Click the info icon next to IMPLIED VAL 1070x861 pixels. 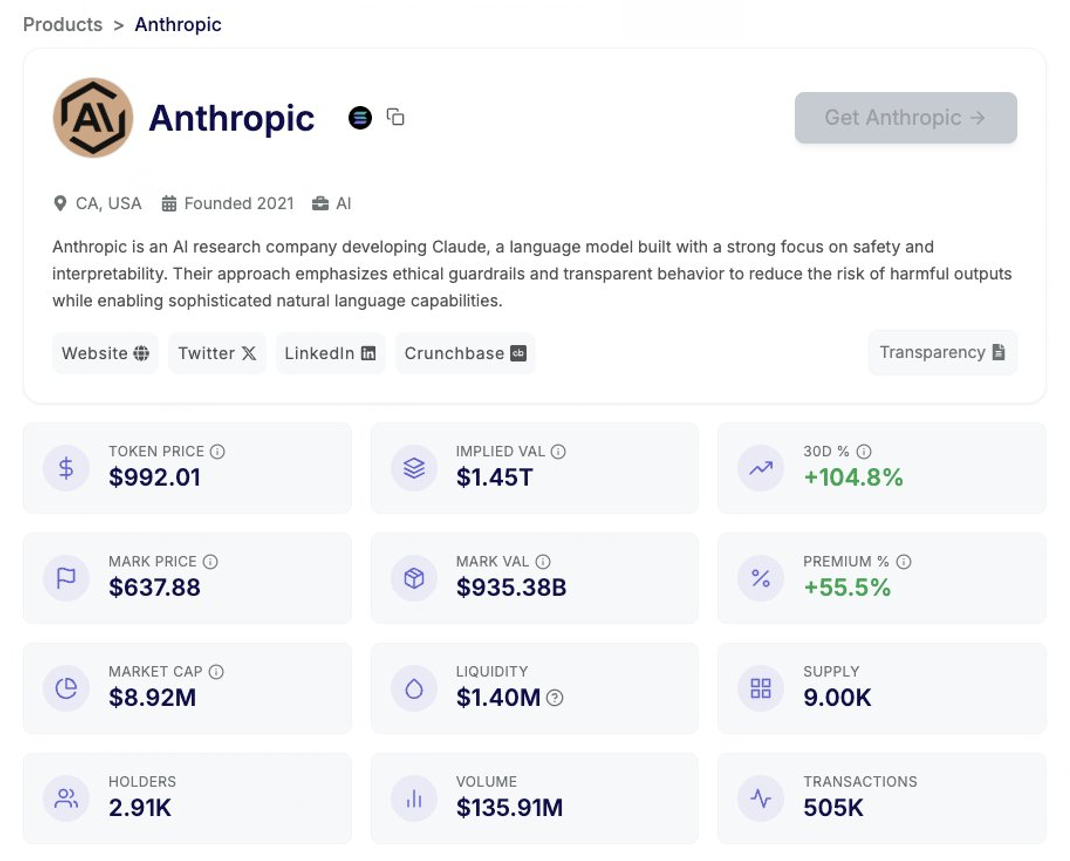tap(558, 452)
